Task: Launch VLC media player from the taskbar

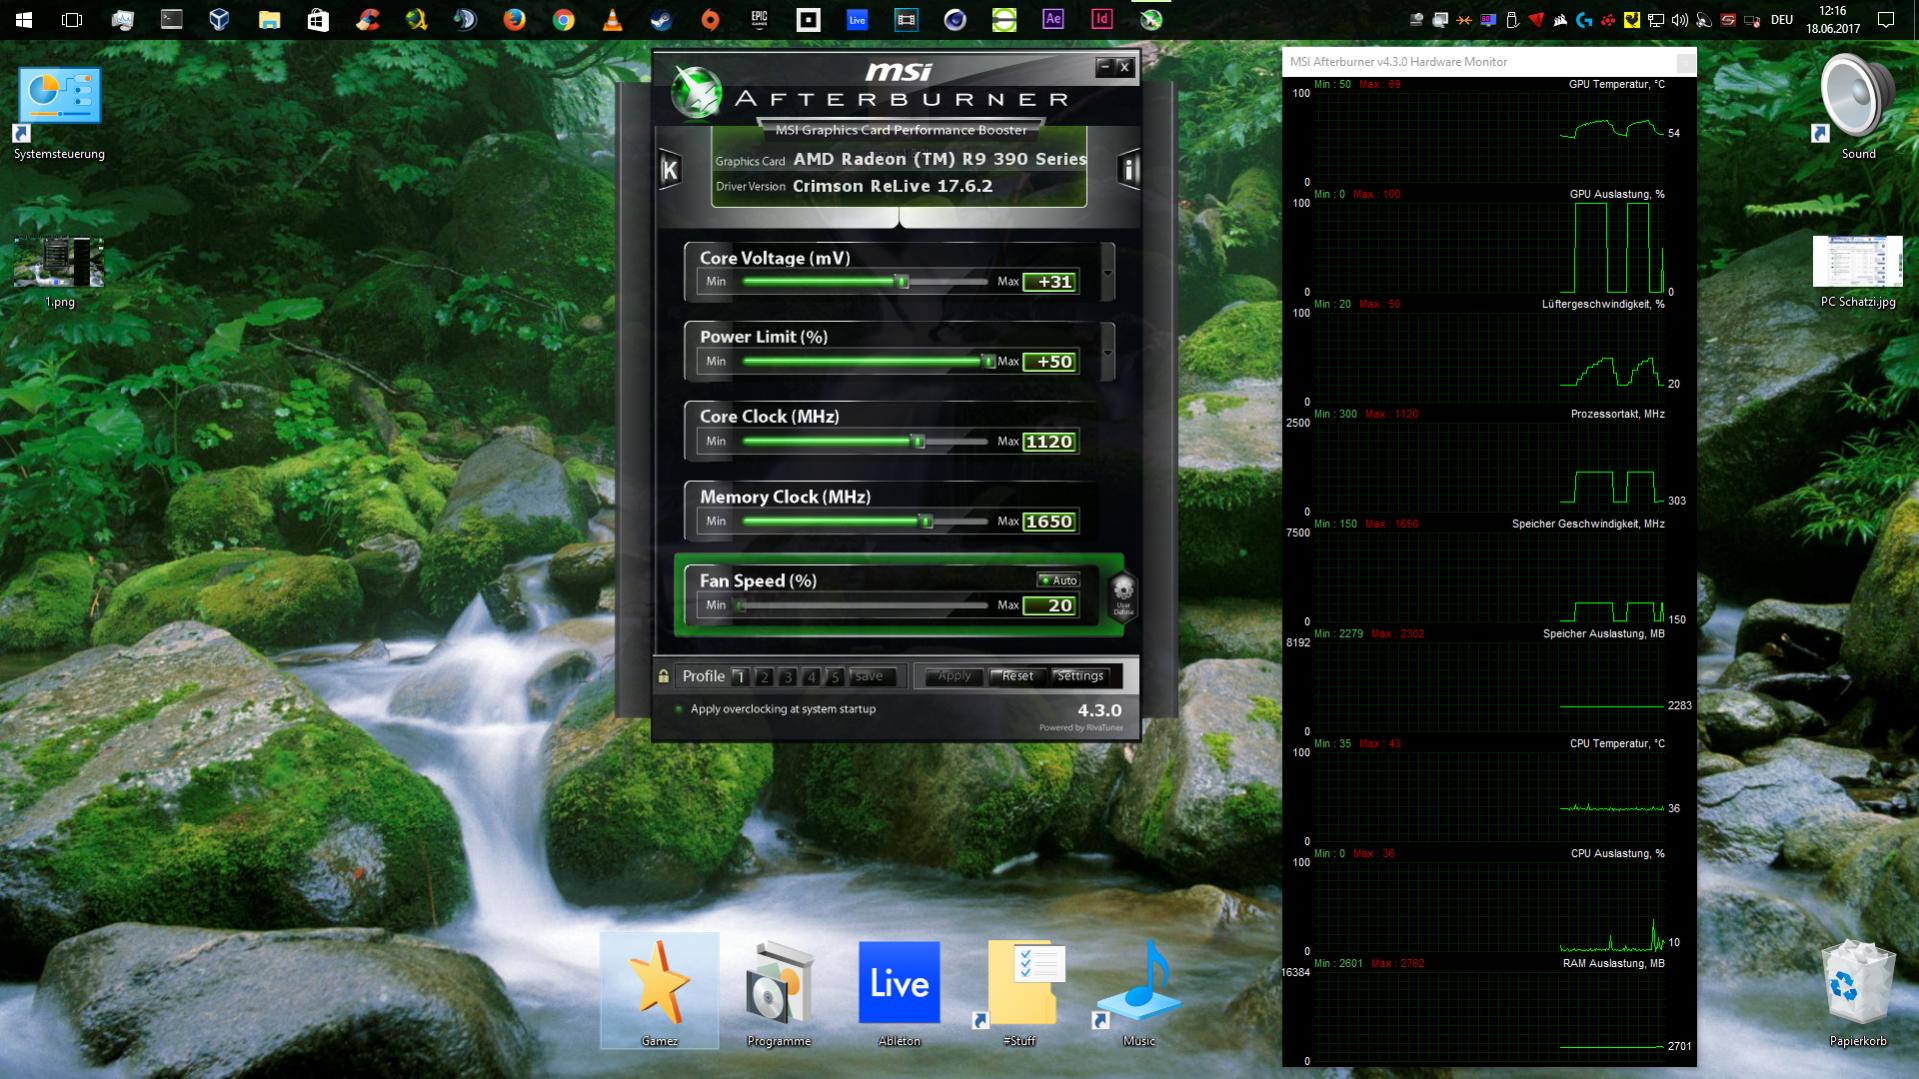Action: tap(612, 20)
